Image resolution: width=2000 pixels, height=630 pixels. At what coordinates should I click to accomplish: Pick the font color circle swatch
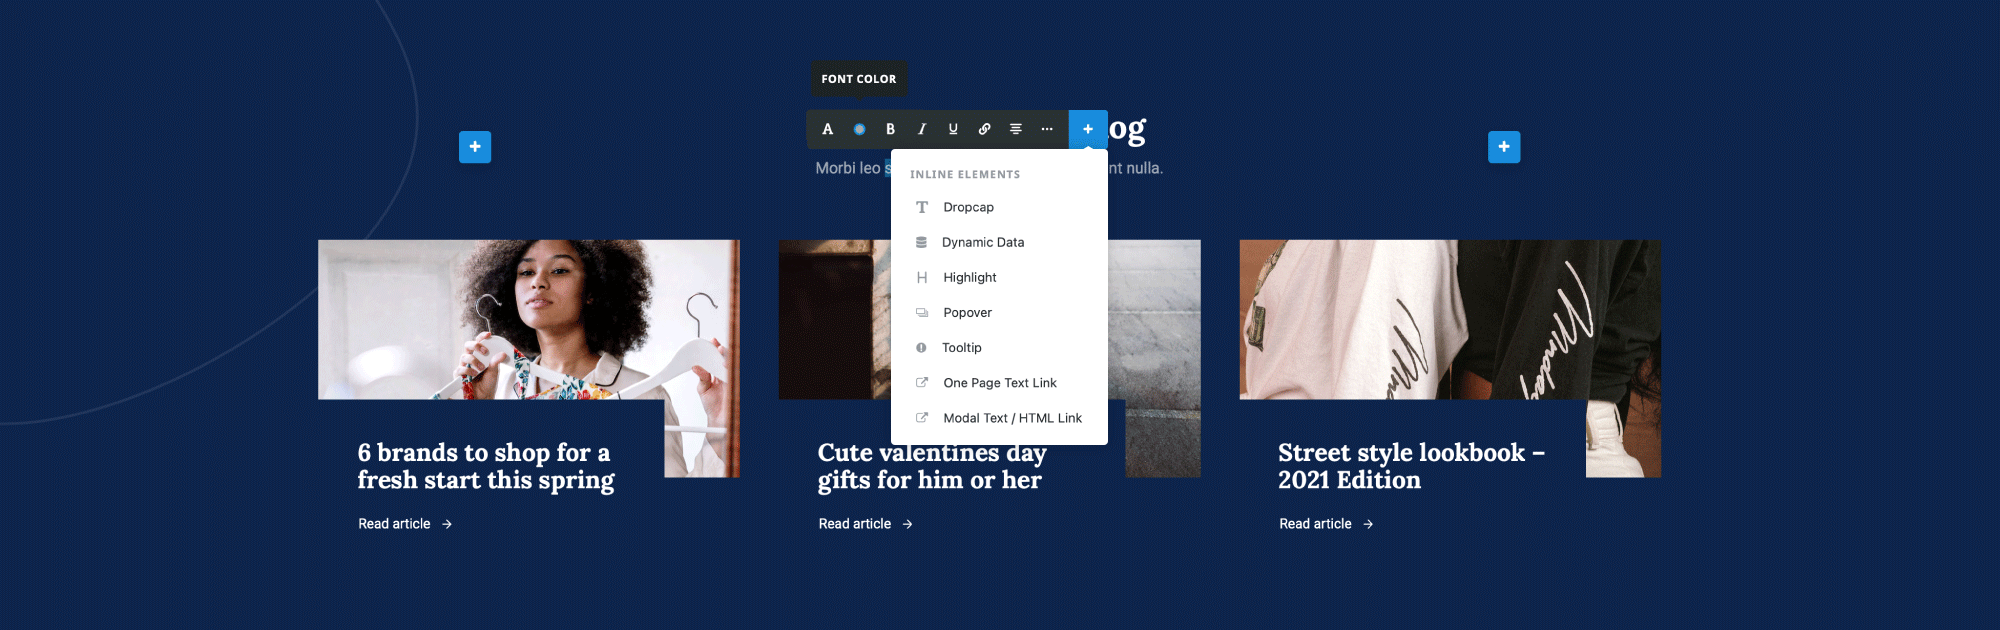(859, 129)
